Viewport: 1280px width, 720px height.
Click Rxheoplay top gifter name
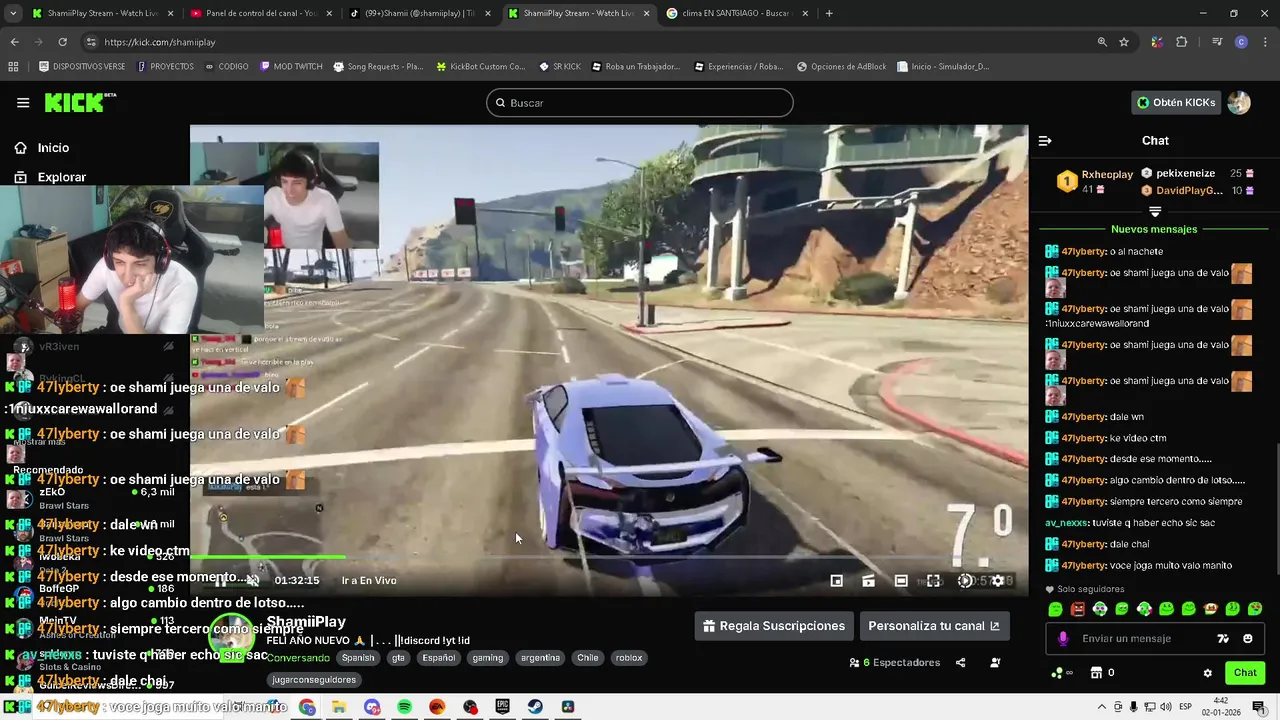[x=1107, y=175]
